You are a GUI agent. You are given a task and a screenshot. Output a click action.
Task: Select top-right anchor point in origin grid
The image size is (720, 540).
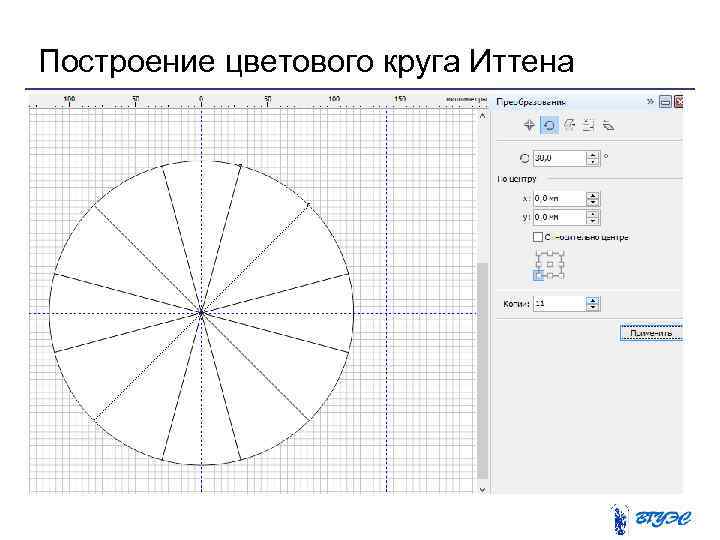coord(561,253)
